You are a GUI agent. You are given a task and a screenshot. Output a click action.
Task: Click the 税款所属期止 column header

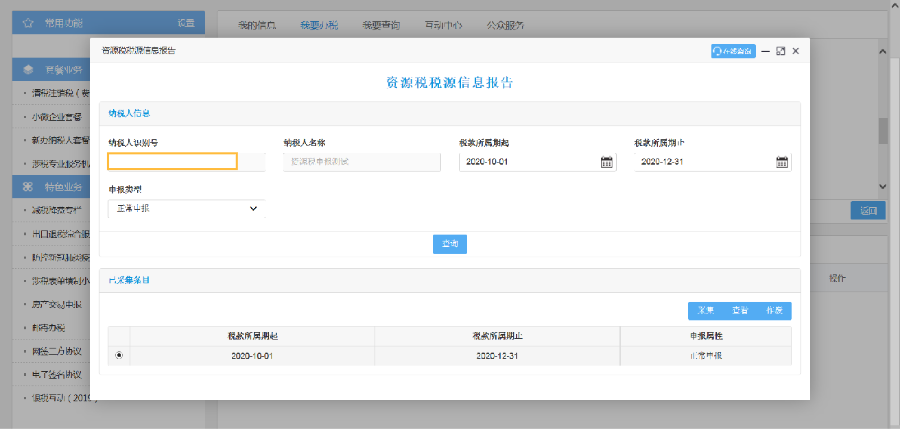pos(497,336)
